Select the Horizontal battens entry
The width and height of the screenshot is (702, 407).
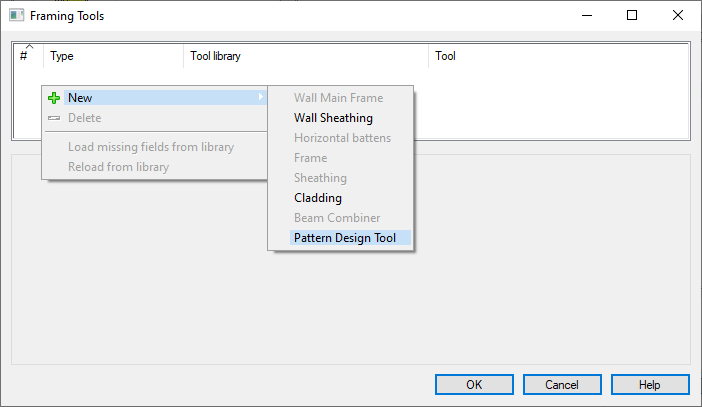point(342,138)
